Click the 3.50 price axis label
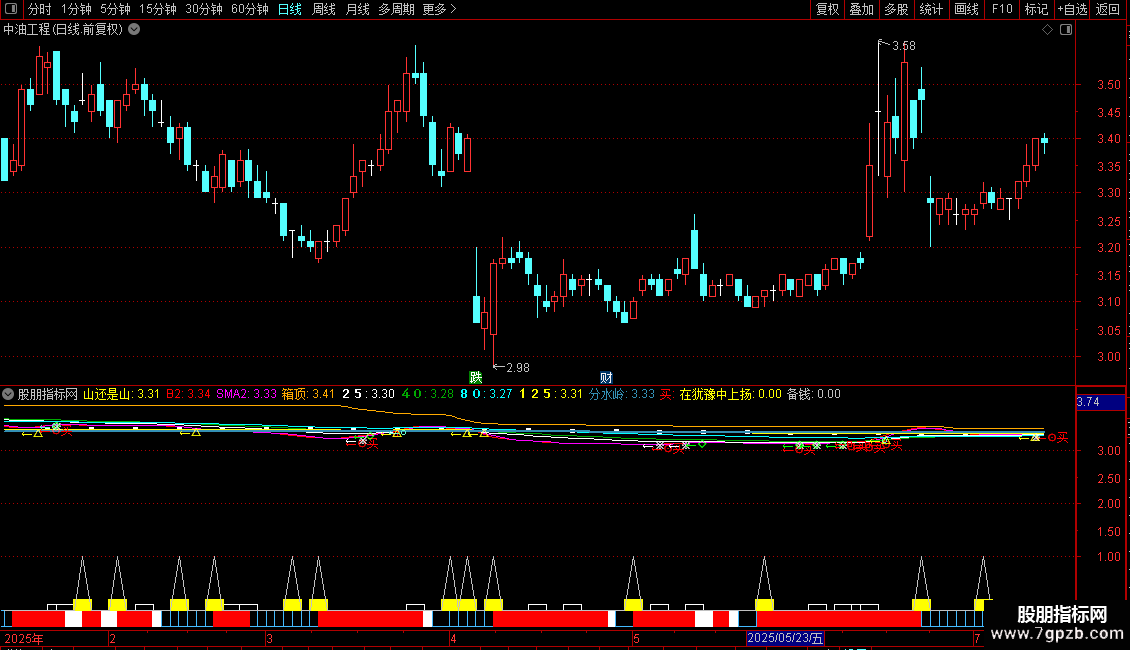The image size is (1130, 650). pyautogui.click(x=1108, y=84)
